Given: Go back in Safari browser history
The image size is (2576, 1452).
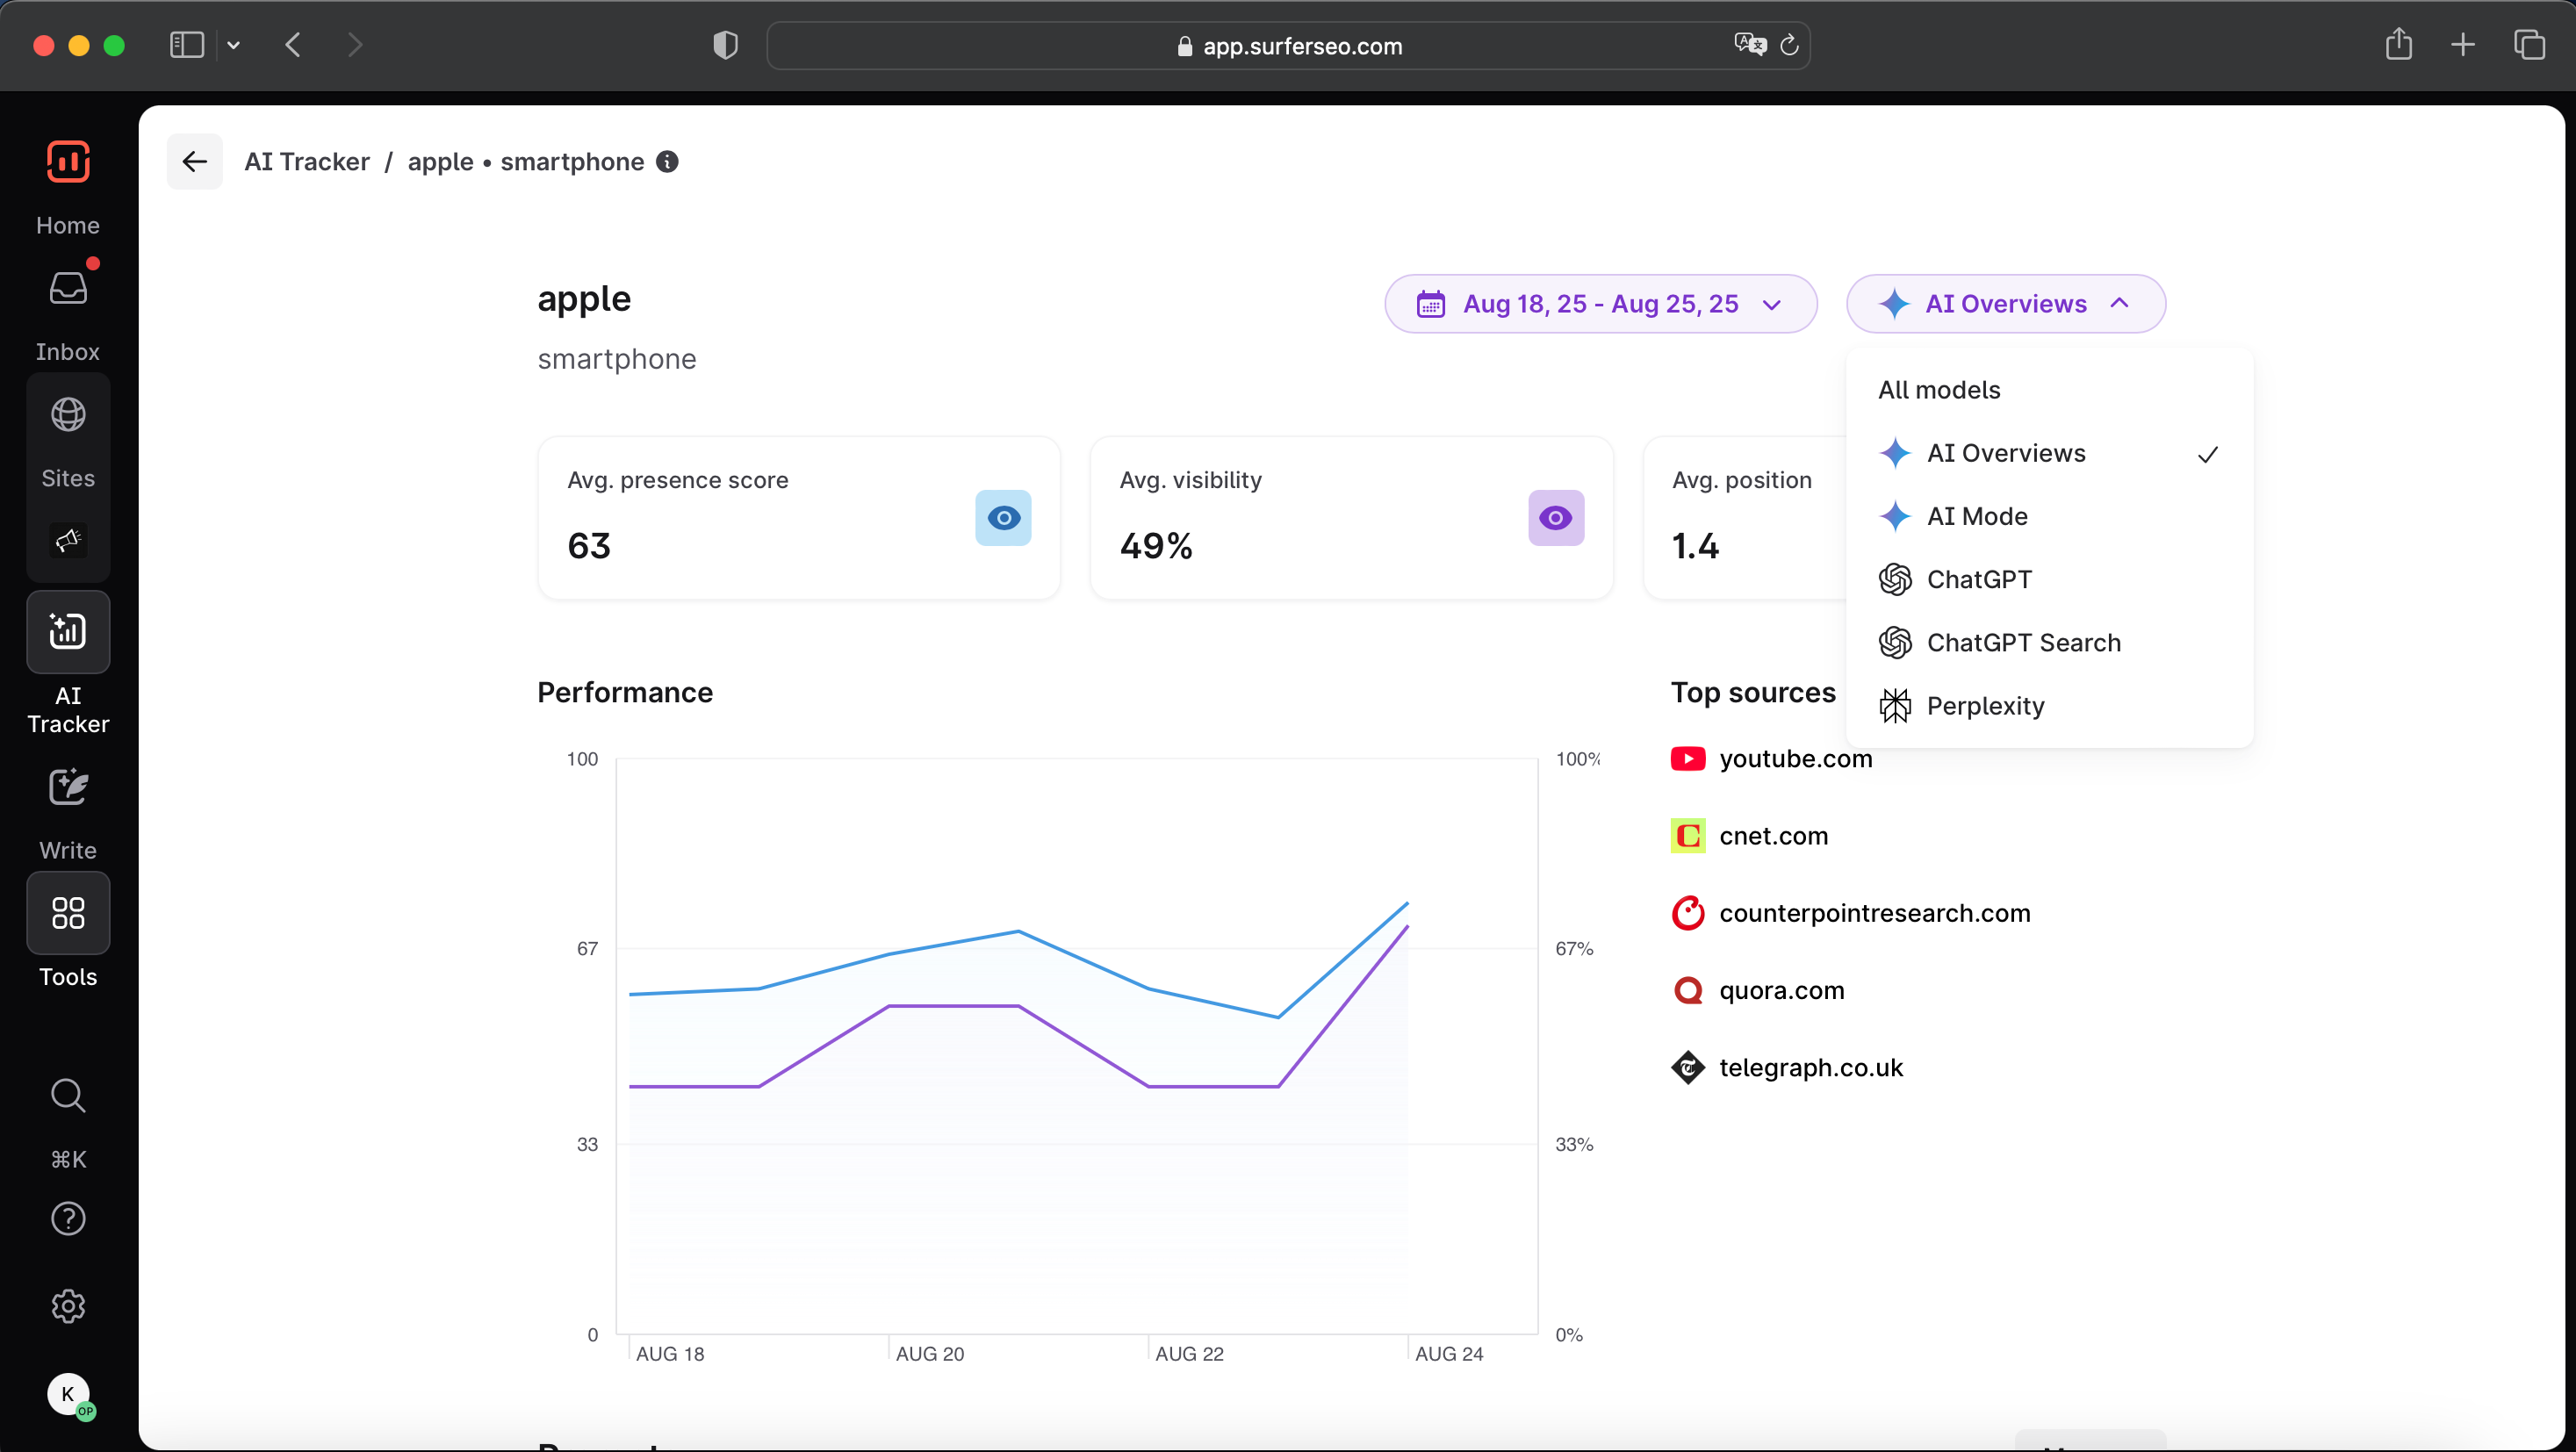Looking at the screenshot, I should coord(293,46).
